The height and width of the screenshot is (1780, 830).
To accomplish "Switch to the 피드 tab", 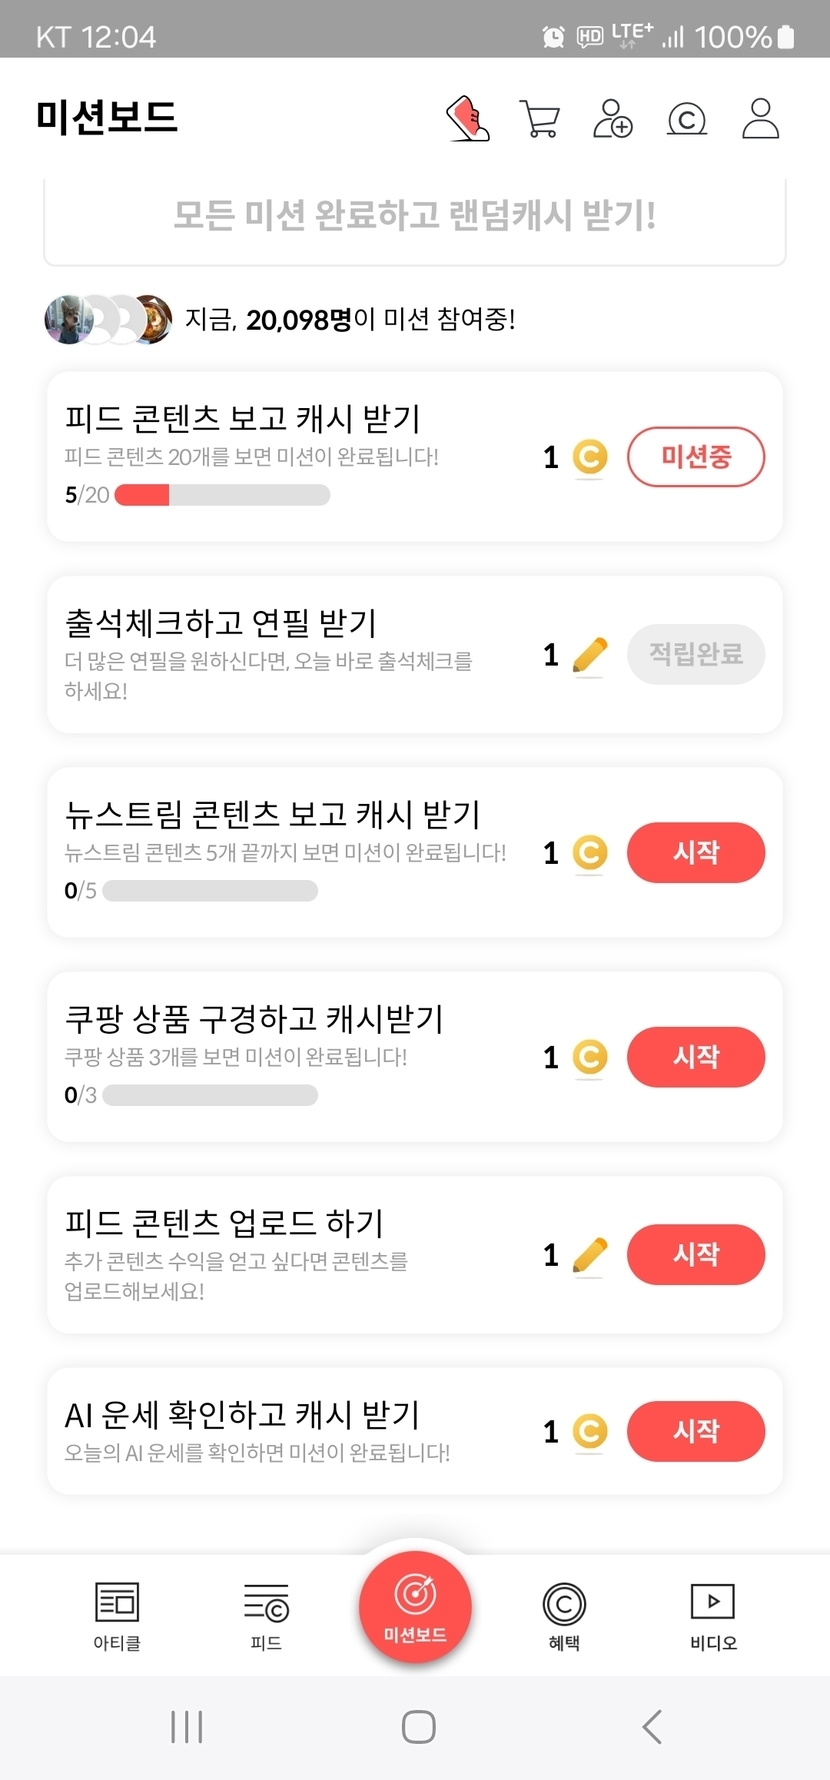I will tap(266, 1615).
